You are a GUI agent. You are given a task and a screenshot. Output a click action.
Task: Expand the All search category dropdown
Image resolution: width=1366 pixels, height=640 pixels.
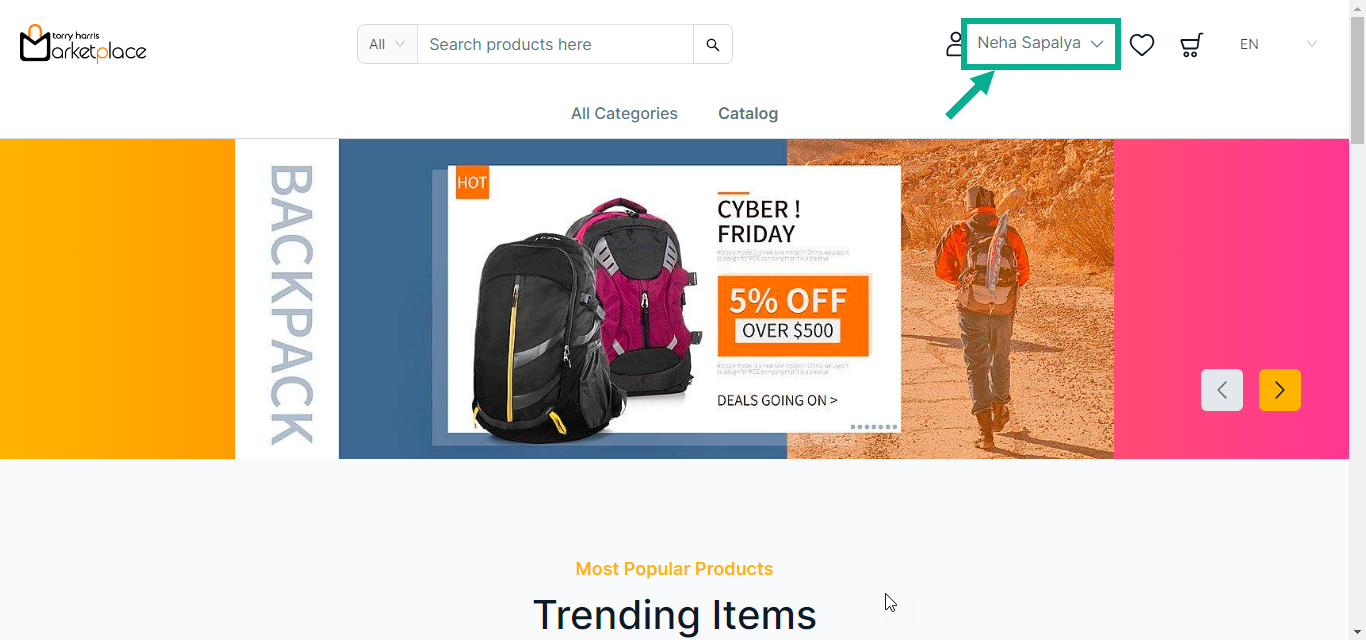[387, 44]
